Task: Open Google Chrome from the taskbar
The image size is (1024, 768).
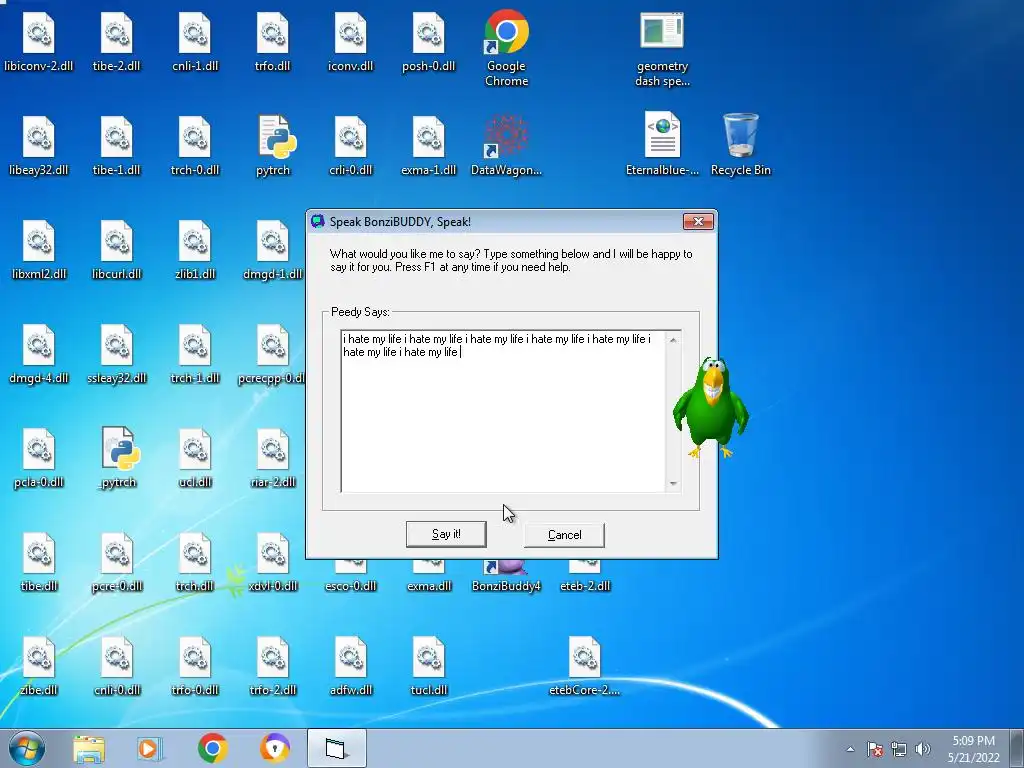Action: click(212, 748)
